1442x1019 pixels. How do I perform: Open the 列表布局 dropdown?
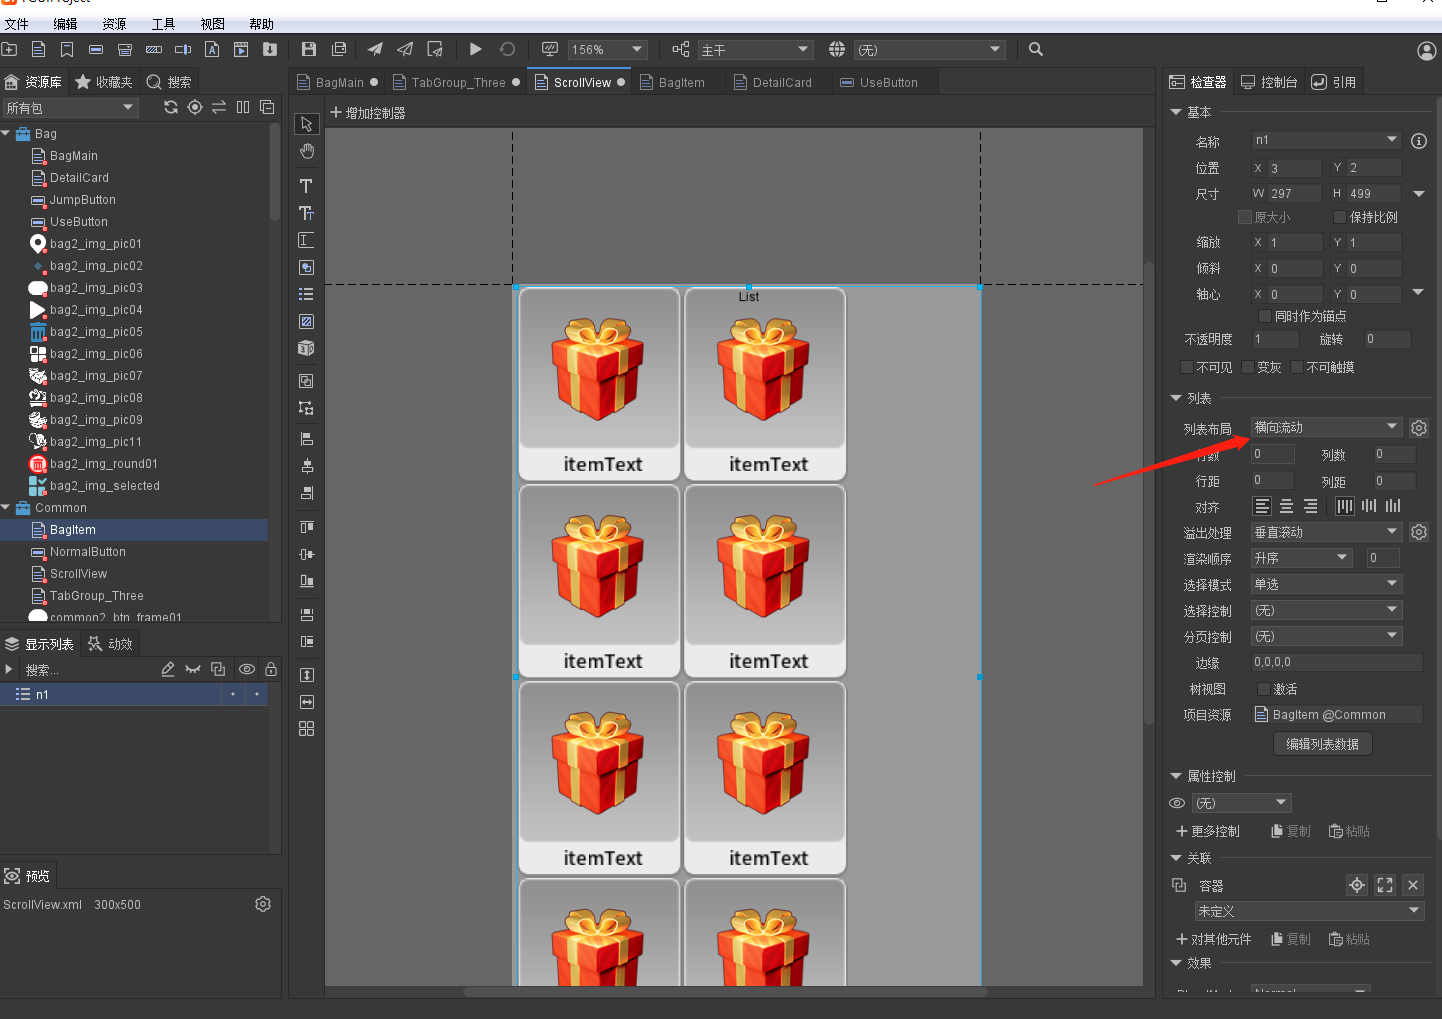pyautogui.click(x=1326, y=427)
